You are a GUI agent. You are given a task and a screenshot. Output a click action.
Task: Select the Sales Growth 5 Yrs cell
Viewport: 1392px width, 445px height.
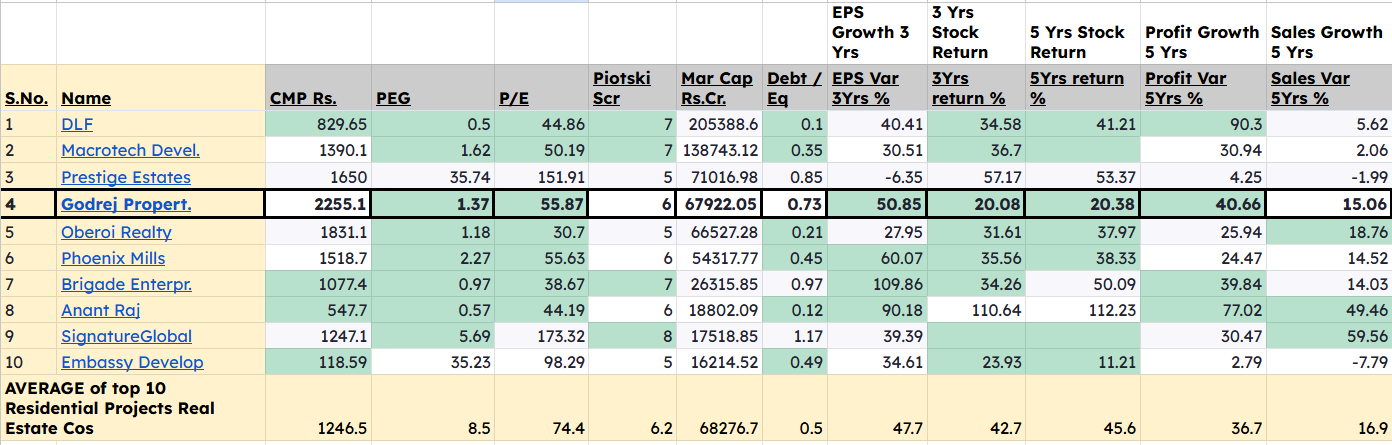point(1329,33)
